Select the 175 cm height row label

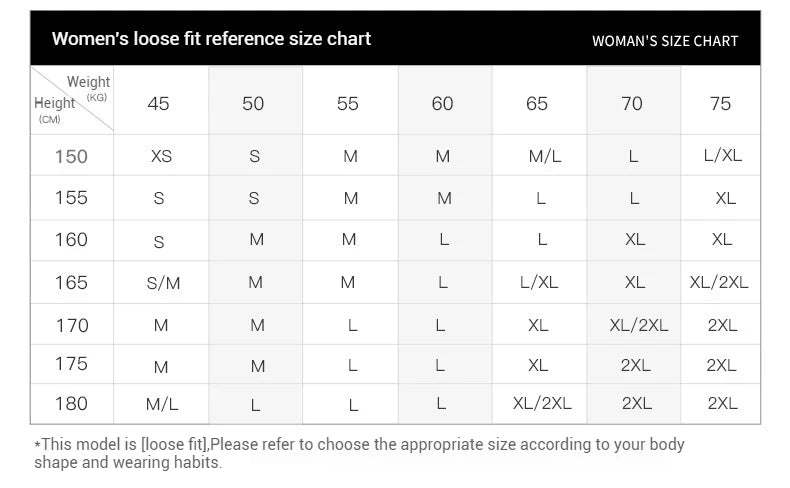[71, 364]
